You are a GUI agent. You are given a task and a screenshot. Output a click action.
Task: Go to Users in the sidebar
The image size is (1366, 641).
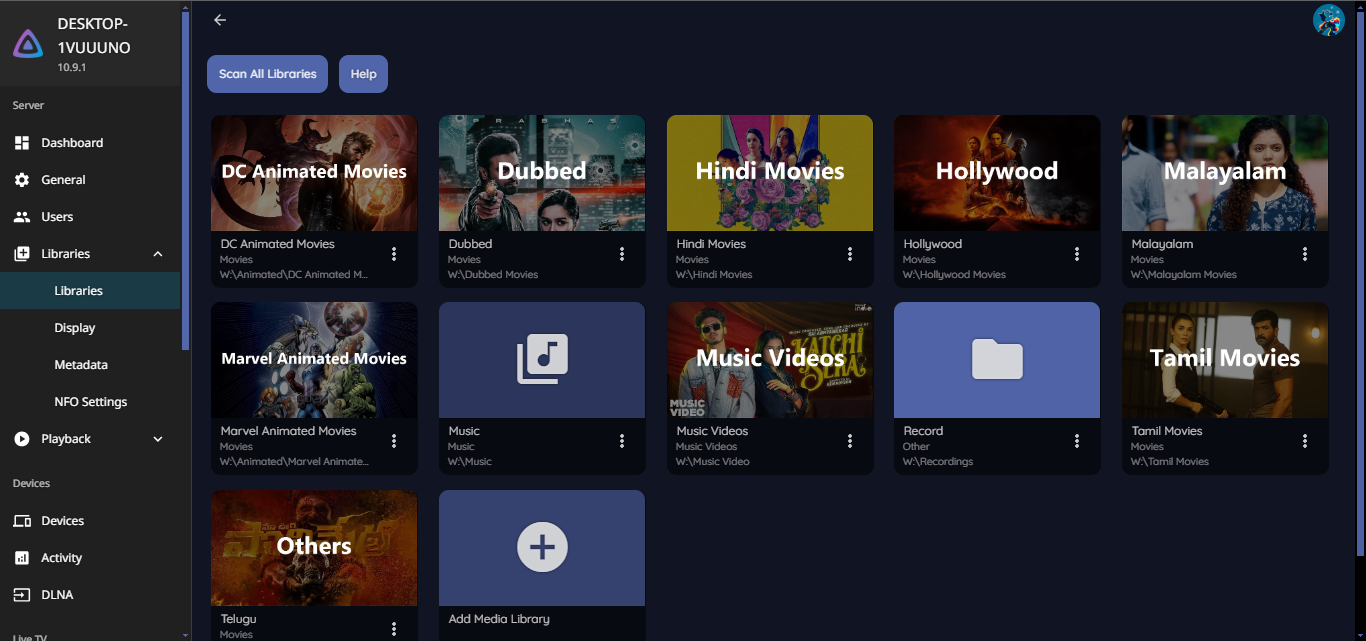57,217
